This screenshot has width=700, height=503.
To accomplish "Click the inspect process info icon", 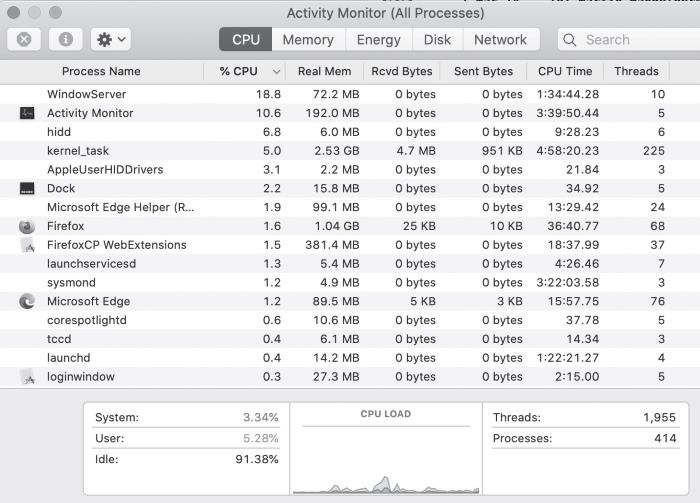I will [66, 40].
